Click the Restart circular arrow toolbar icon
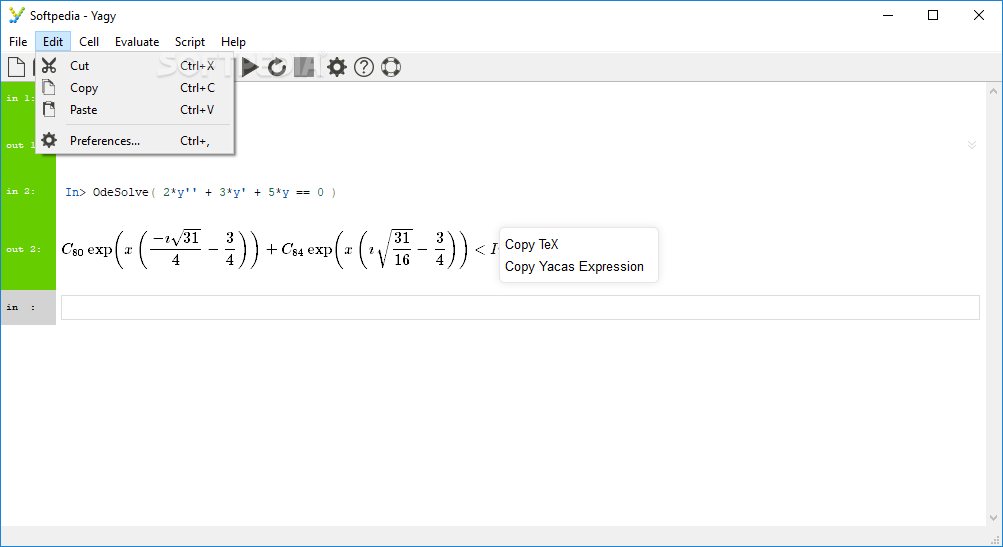 click(276, 67)
